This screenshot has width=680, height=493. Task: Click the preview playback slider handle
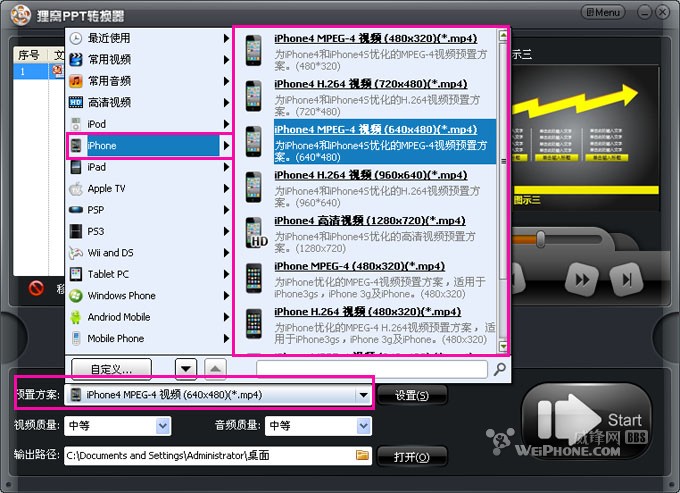[540, 239]
